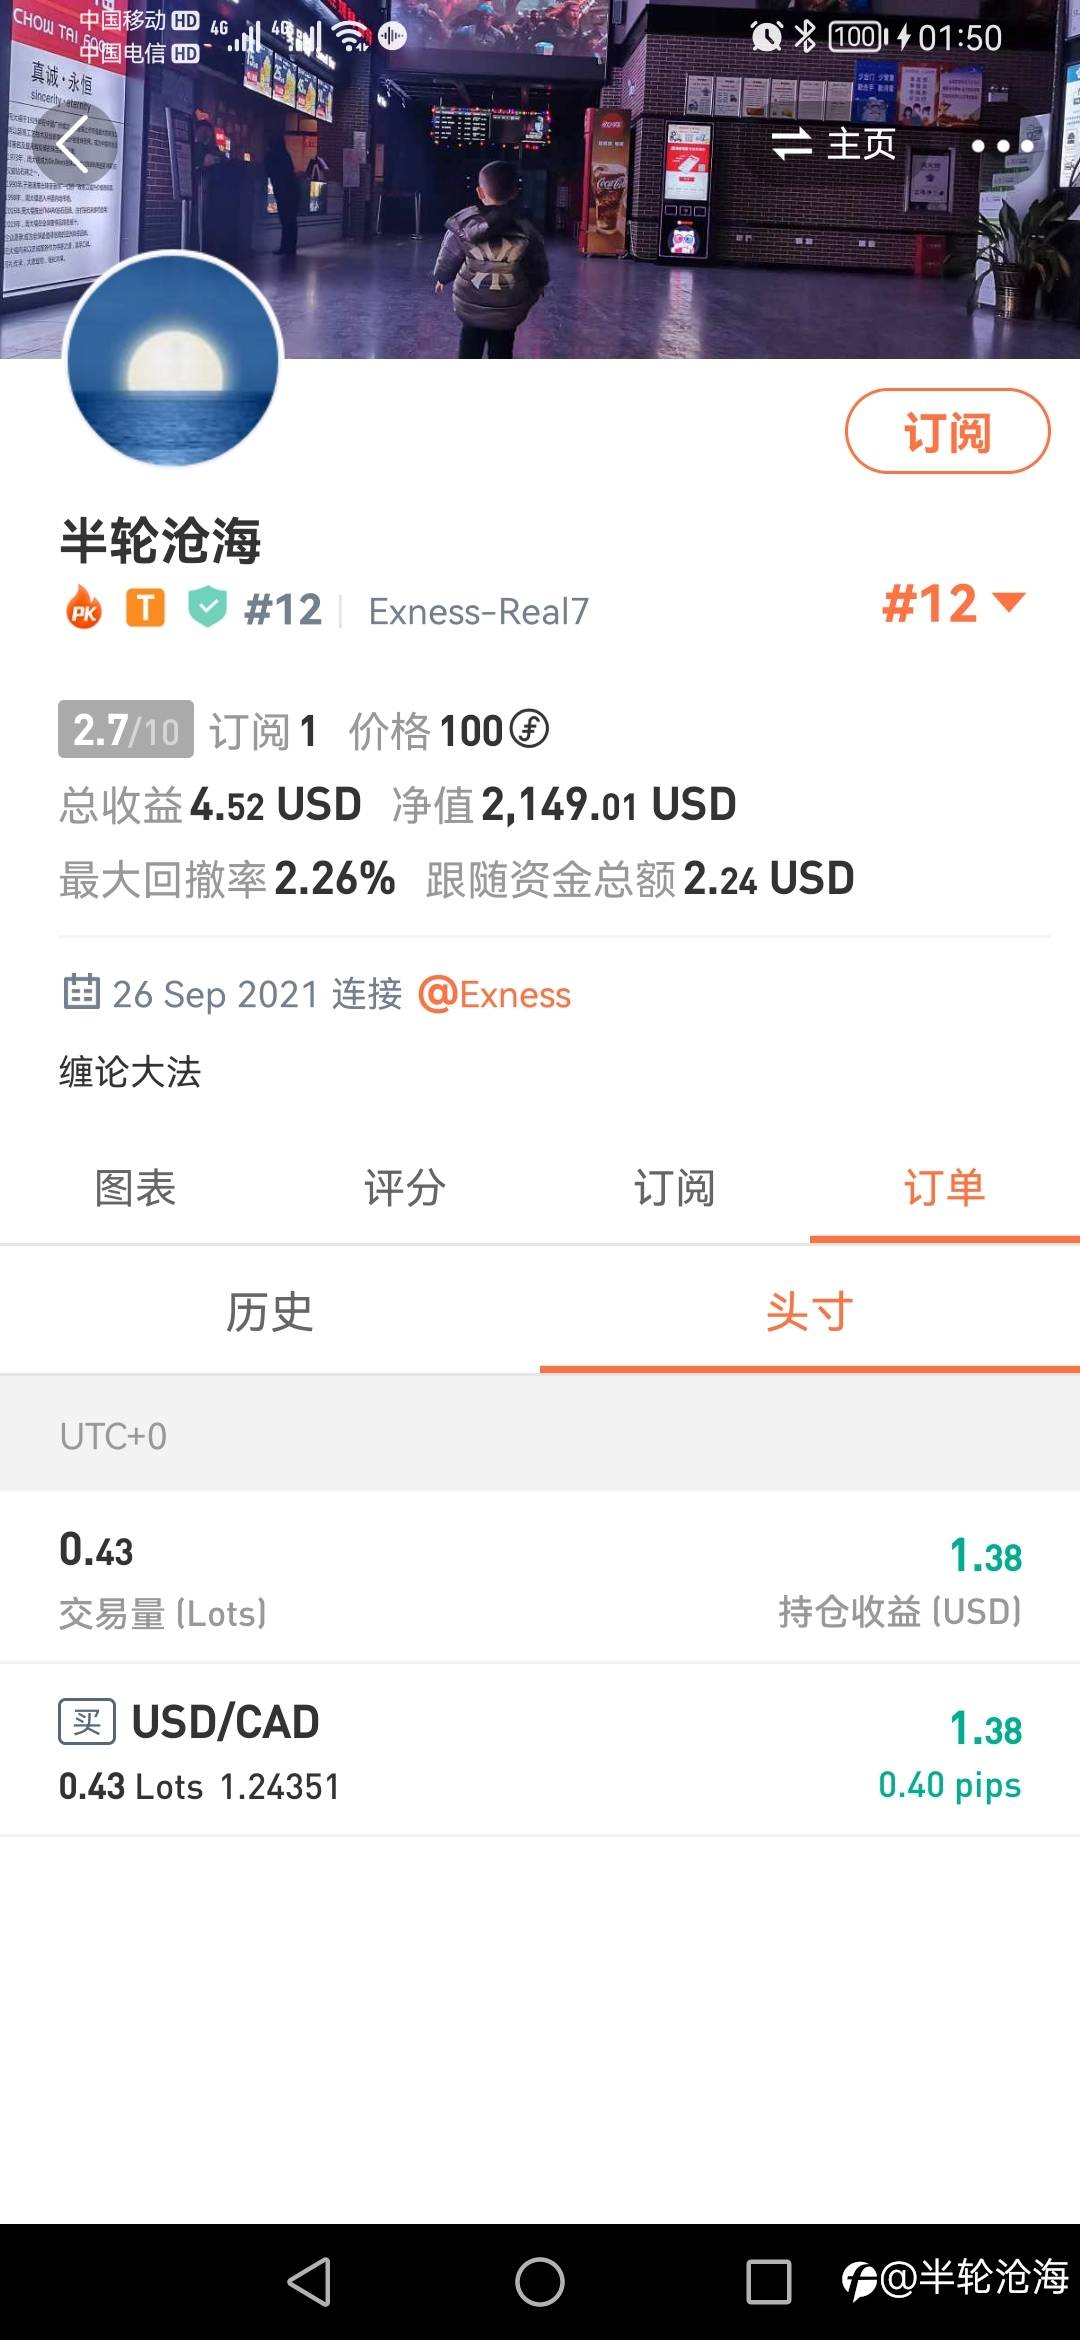Viewport: 1080px width, 2340px height.
Task: Open the 订阅 tab in tab bar
Action: point(675,1188)
